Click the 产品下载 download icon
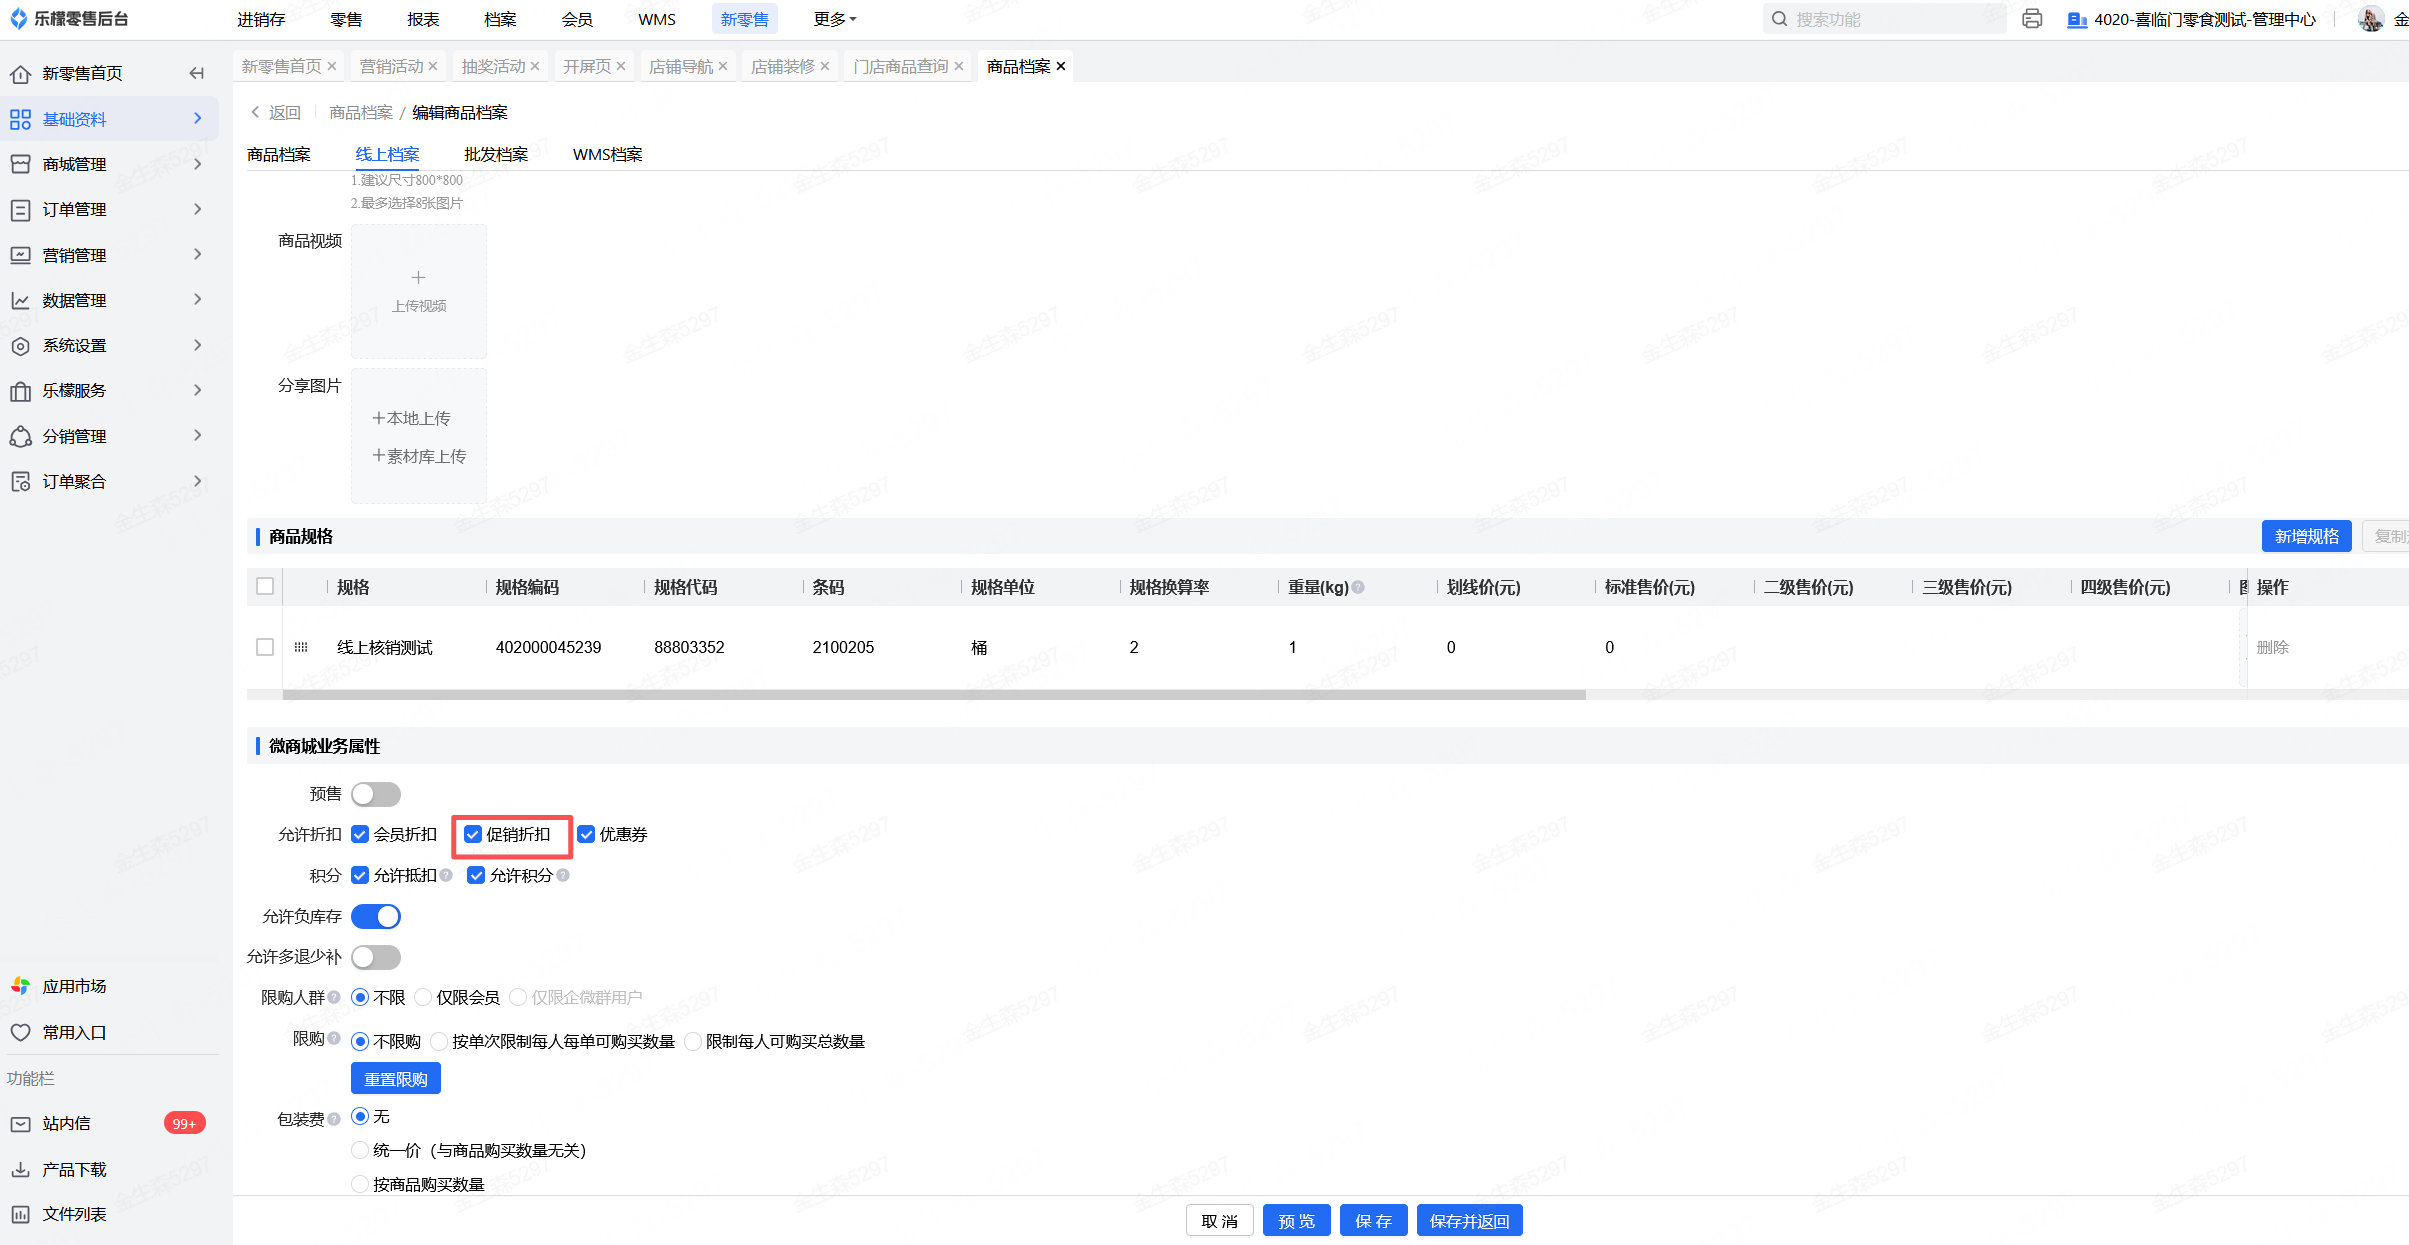Screen dimensions: 2409x1245 tap(20, 1169)
